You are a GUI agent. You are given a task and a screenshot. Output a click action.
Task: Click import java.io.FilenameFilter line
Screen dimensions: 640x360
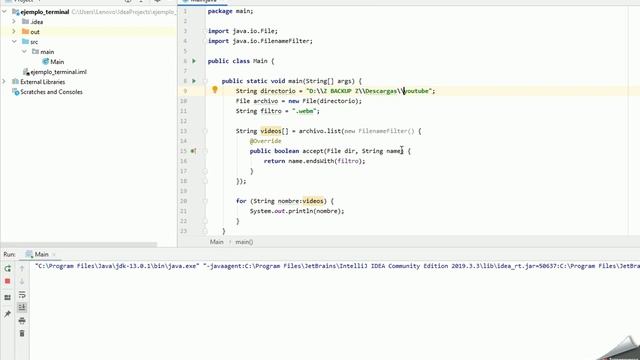pyautogui.click(x=260, y=41)
